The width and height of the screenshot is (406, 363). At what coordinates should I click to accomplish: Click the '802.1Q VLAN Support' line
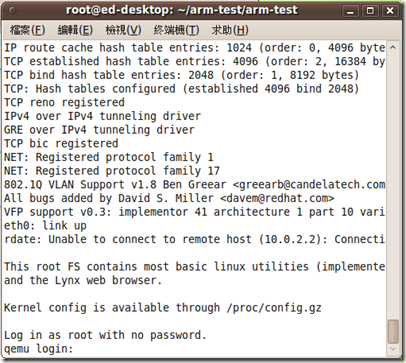195,184
